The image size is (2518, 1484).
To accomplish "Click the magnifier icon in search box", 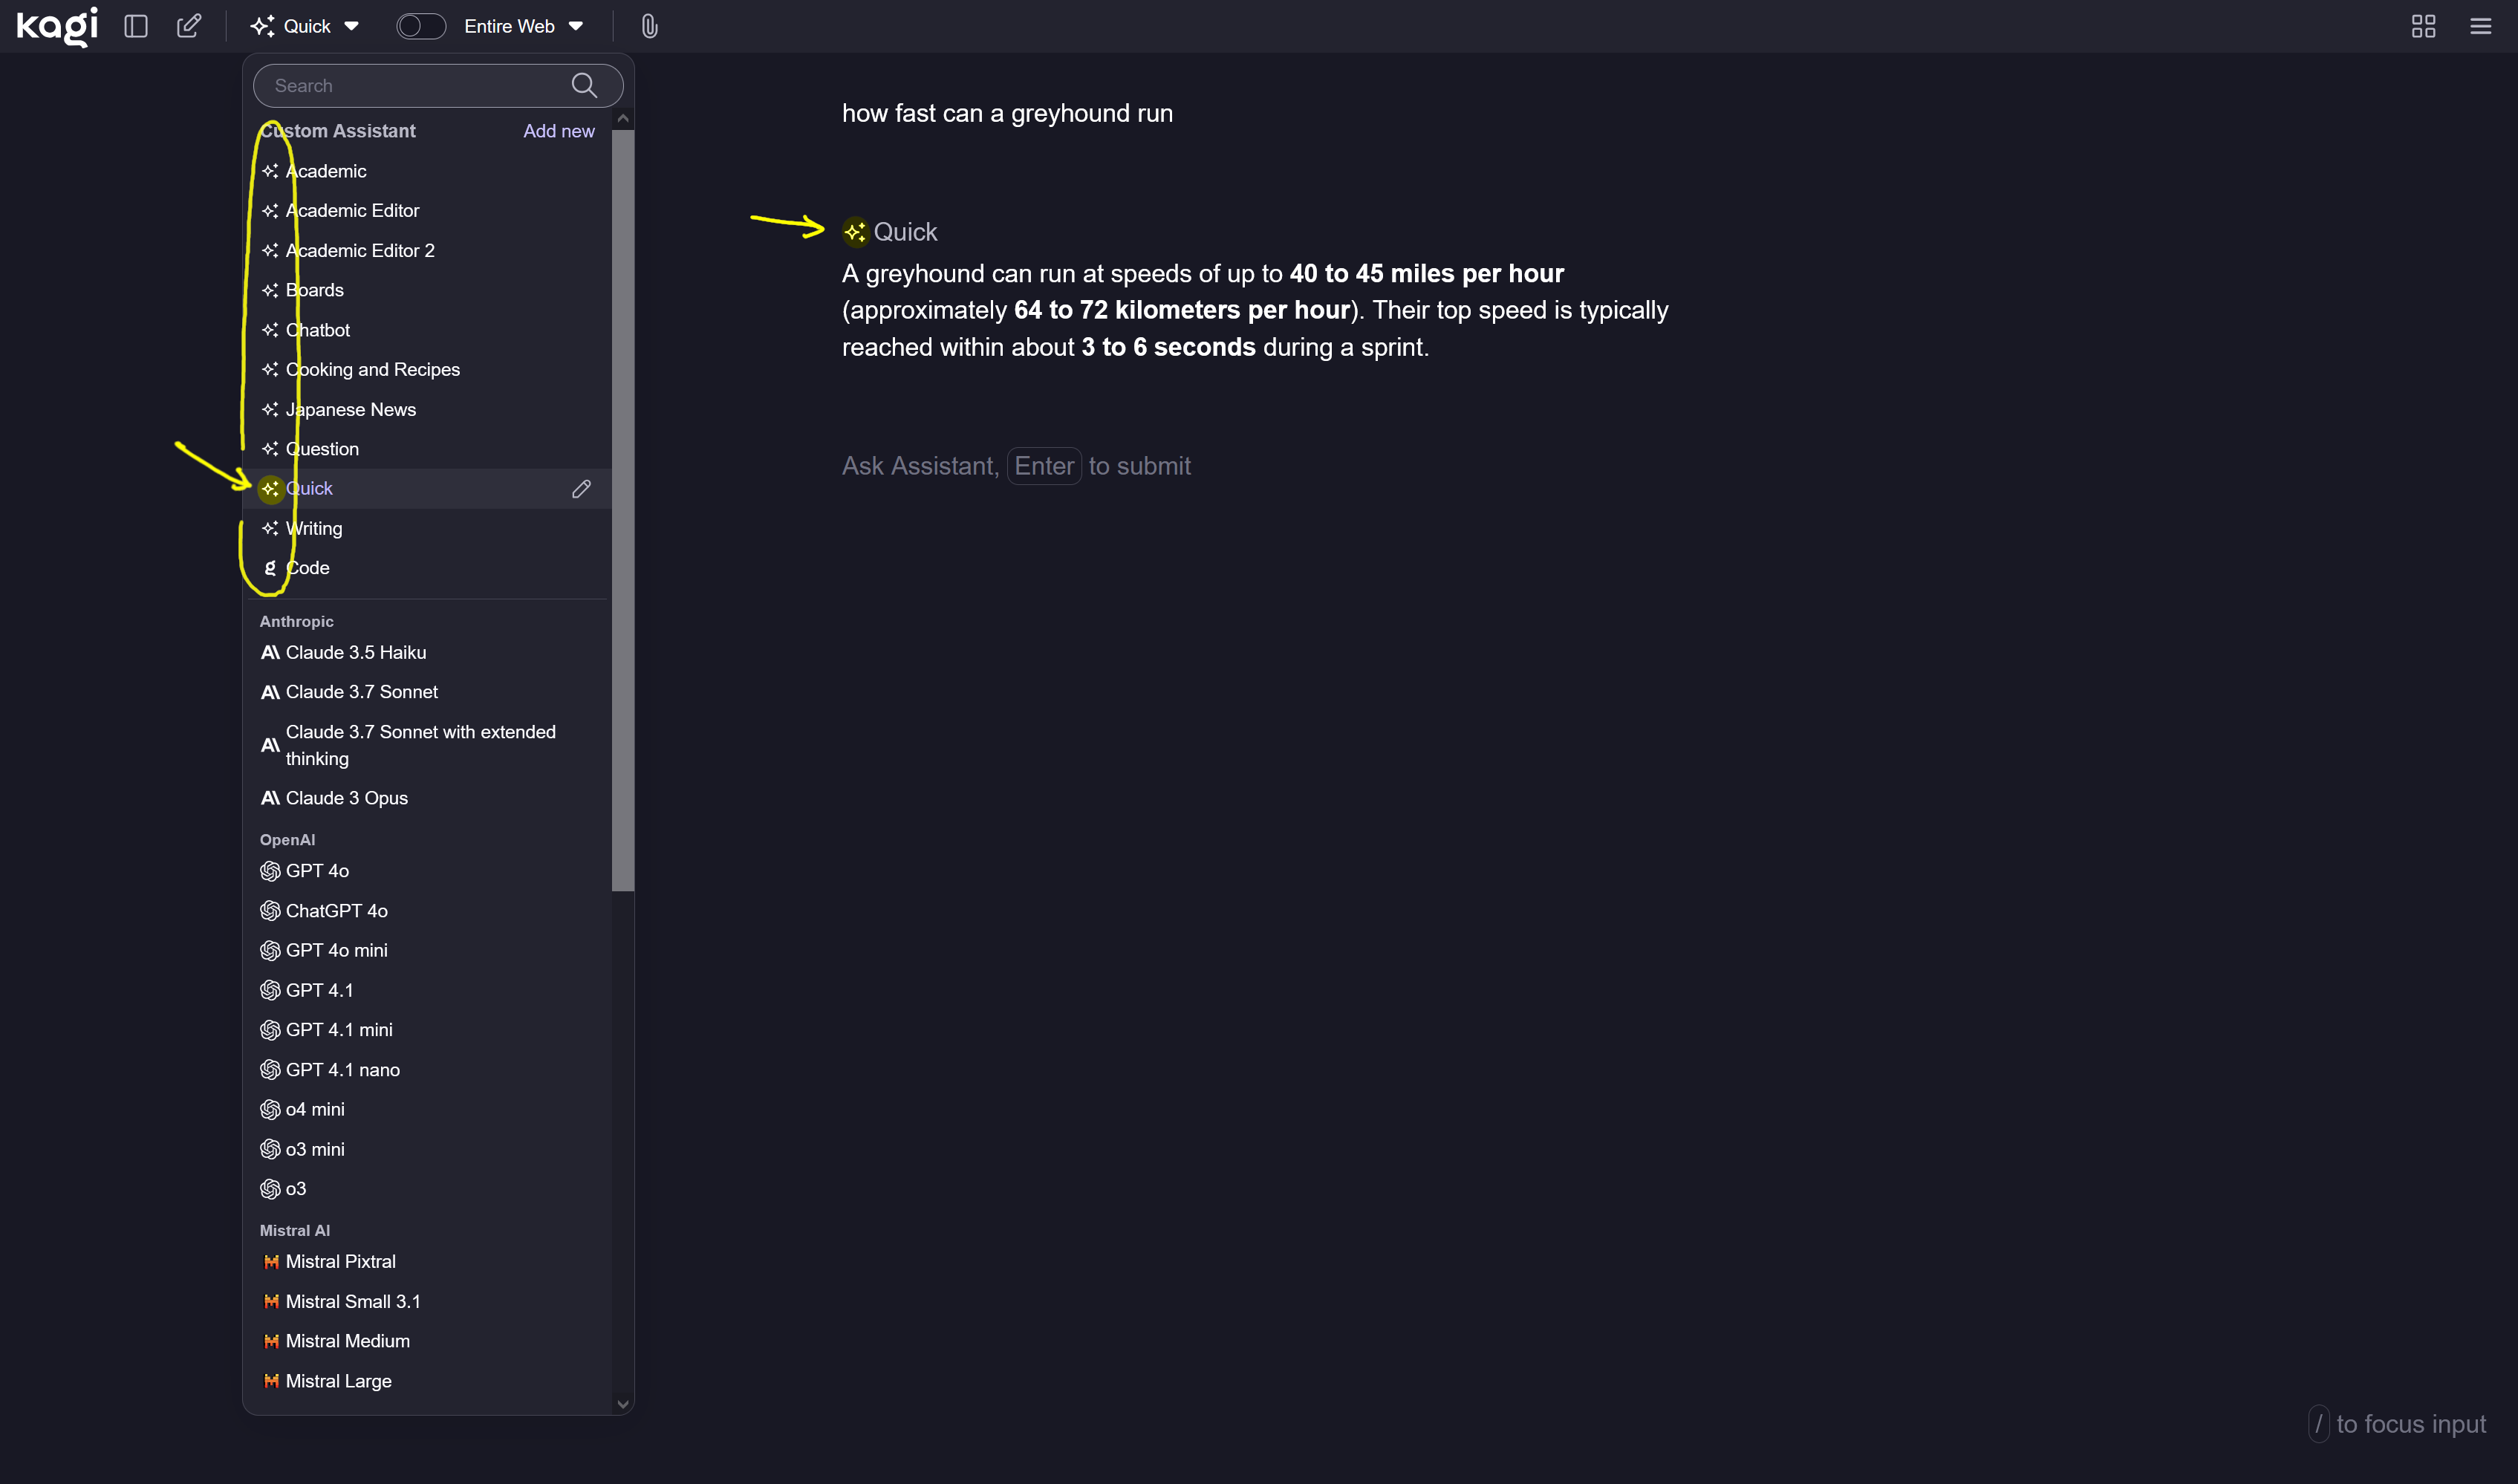I will [x=584, y=86].
